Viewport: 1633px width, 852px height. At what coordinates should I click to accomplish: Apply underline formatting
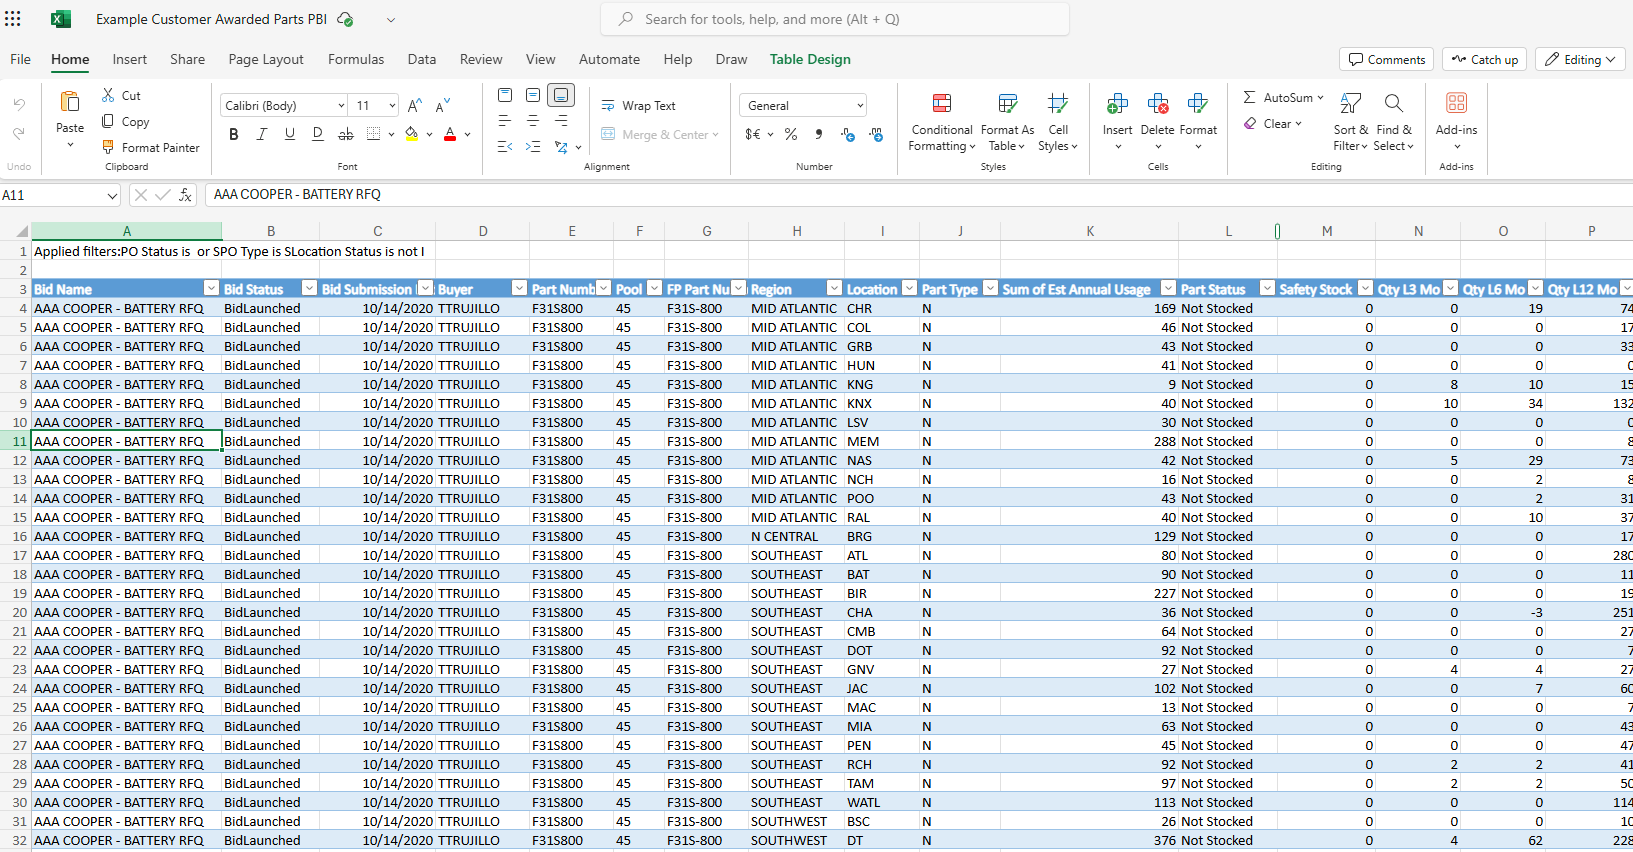(x=290, y=134)
